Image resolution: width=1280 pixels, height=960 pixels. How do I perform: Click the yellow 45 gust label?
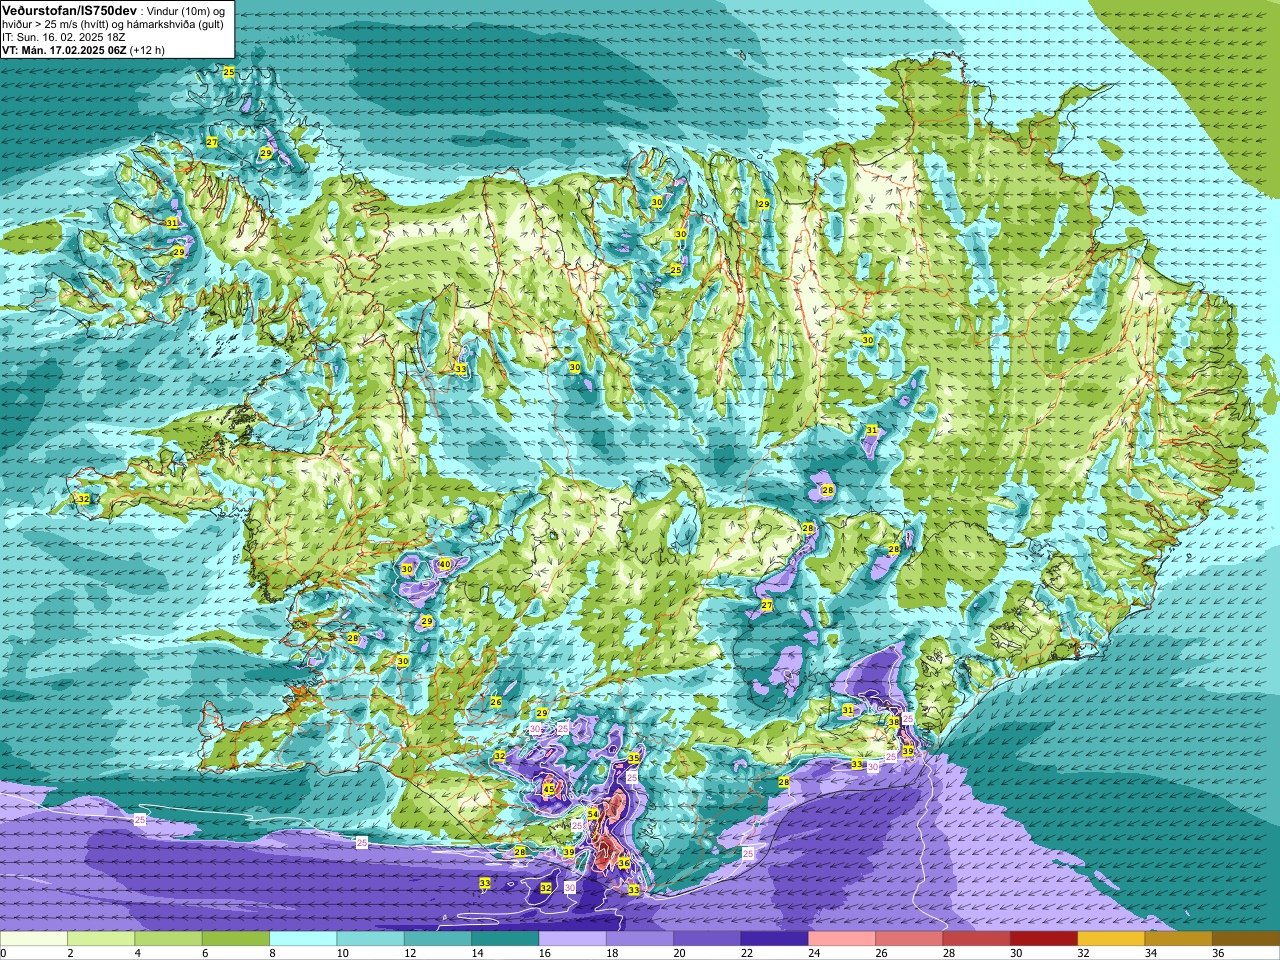coord(548,789)
